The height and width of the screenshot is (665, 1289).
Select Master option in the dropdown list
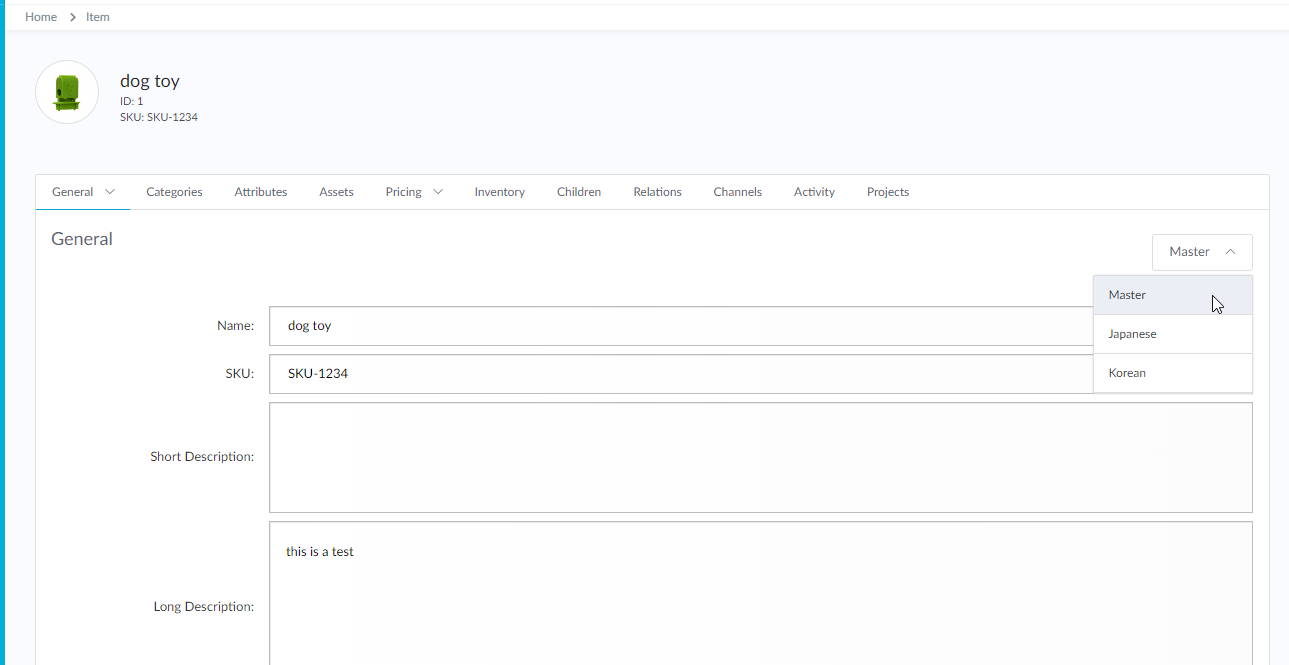(1127, 295)
